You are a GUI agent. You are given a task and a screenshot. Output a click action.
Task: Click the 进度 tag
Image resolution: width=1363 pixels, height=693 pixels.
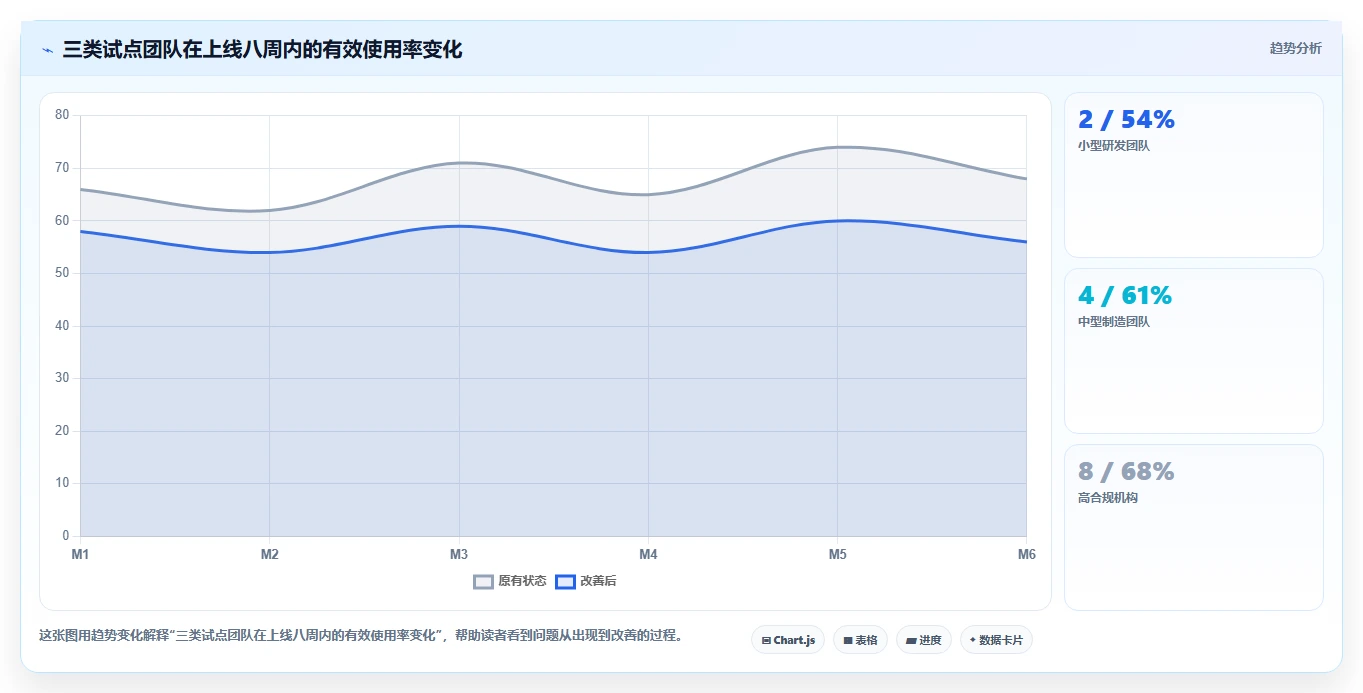pyautogui.click(x=924, y=640)
